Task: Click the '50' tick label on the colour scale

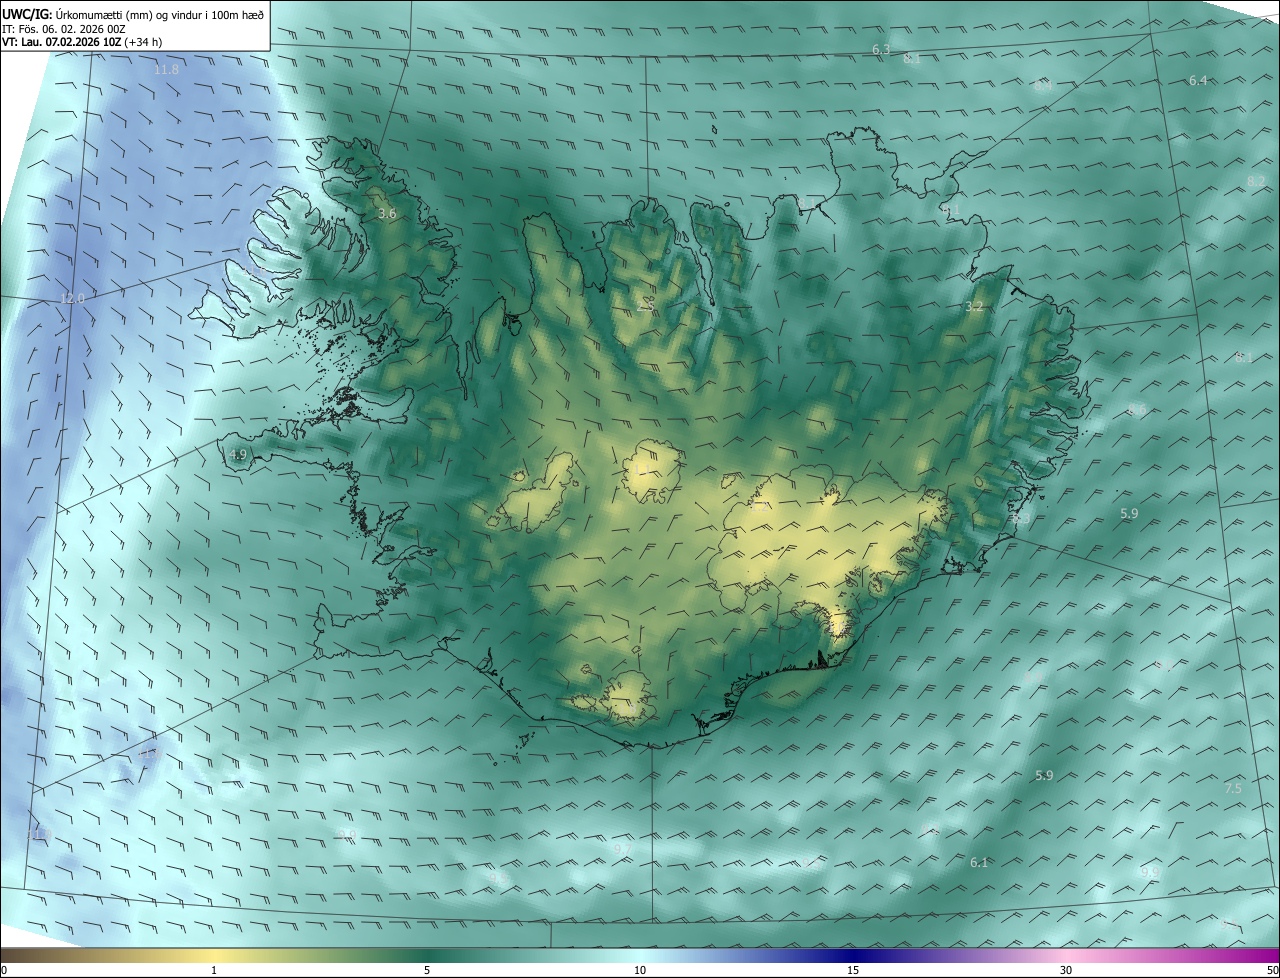Action: point(1272,971)
